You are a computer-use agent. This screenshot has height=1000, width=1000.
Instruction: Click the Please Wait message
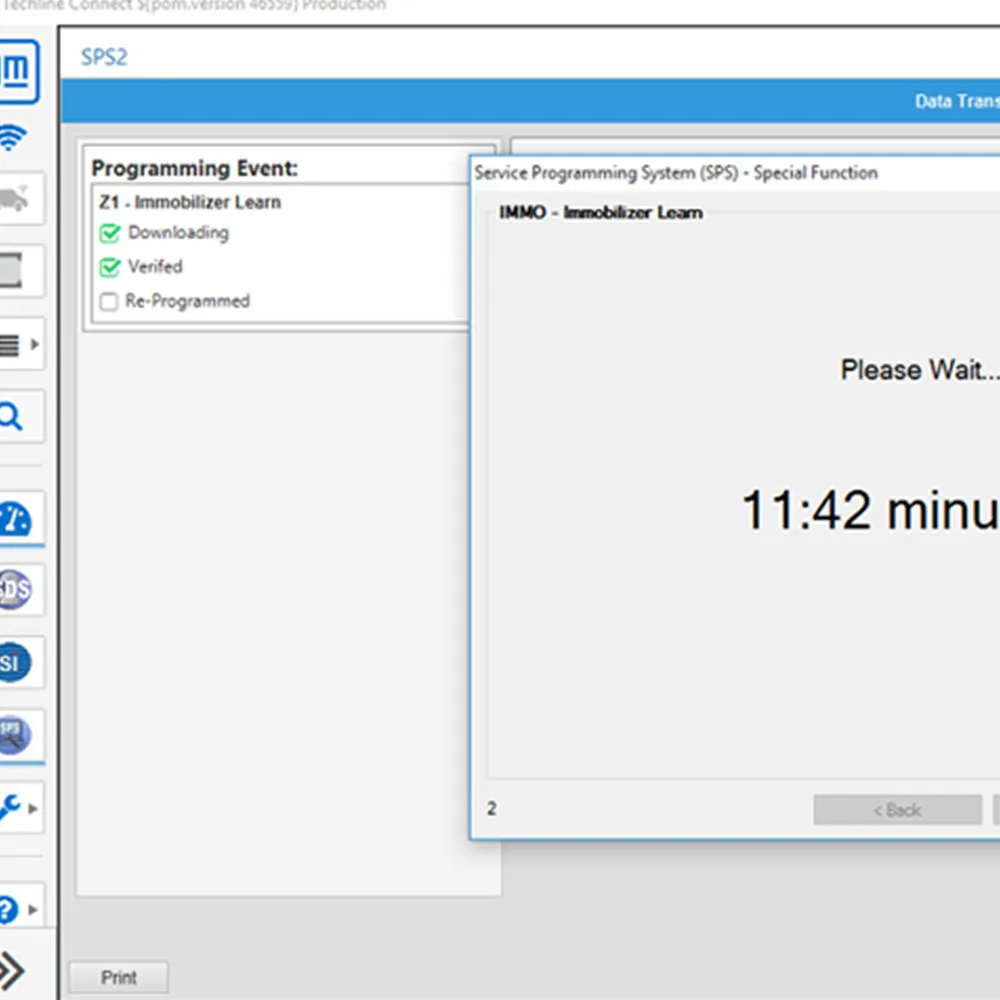pyautogui.click(x=920, y=370)
